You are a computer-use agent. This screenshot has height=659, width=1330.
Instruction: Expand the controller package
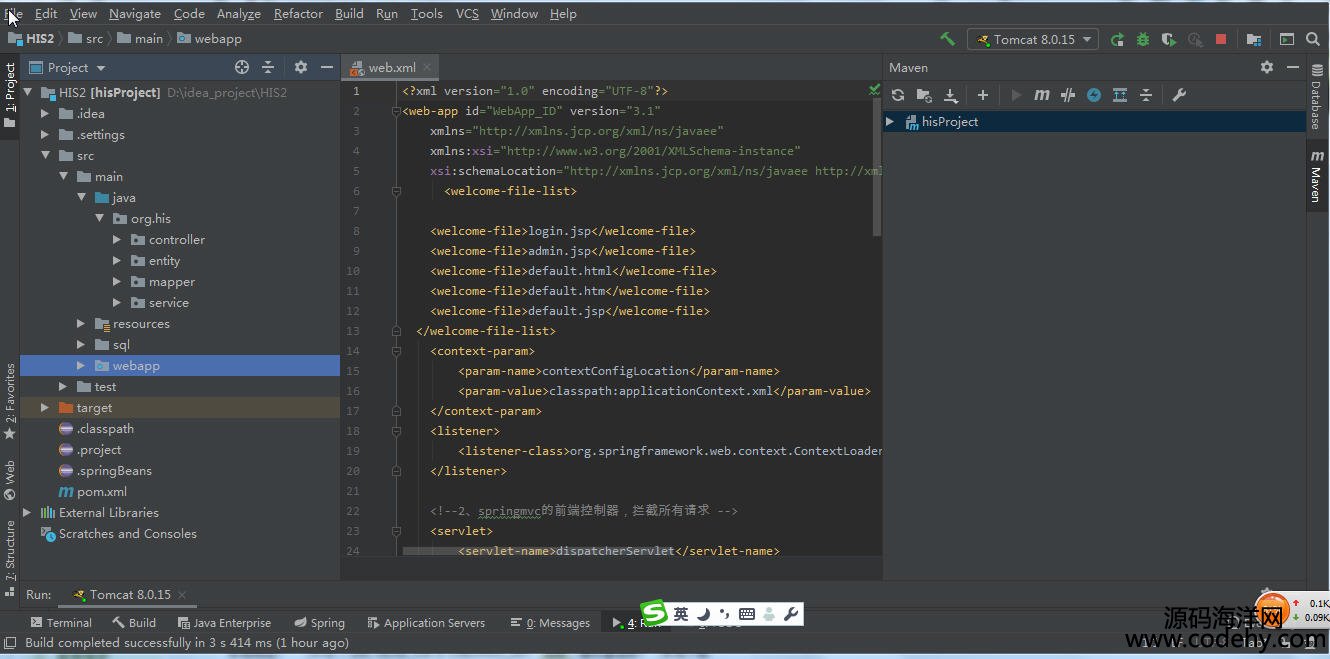[117, 239]
